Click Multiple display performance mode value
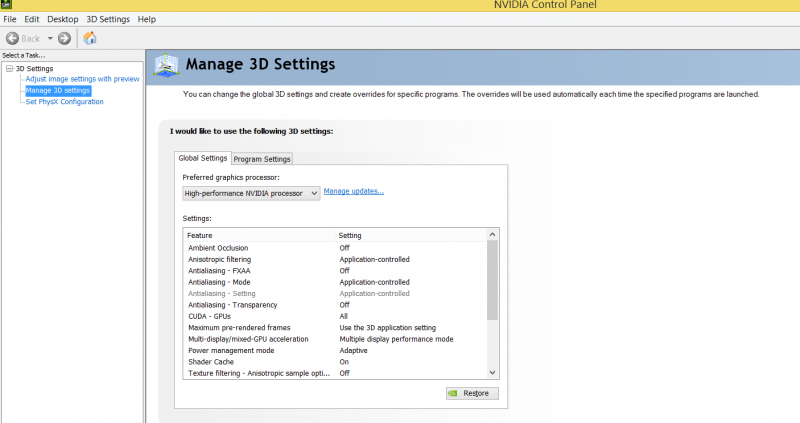Image resolution: width=800 pixels, height=423 pixels. coord(396,339)
